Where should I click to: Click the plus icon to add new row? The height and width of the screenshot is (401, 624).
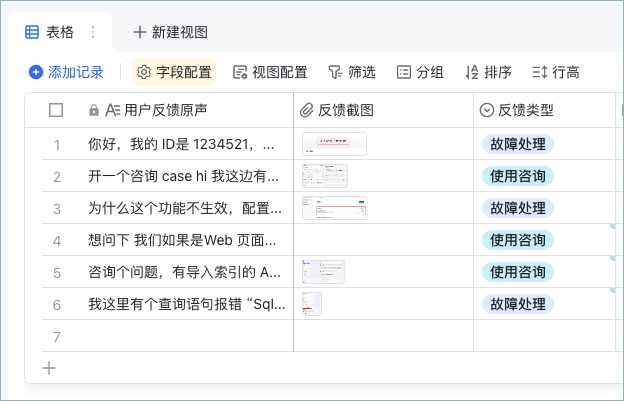click(49, 368)
